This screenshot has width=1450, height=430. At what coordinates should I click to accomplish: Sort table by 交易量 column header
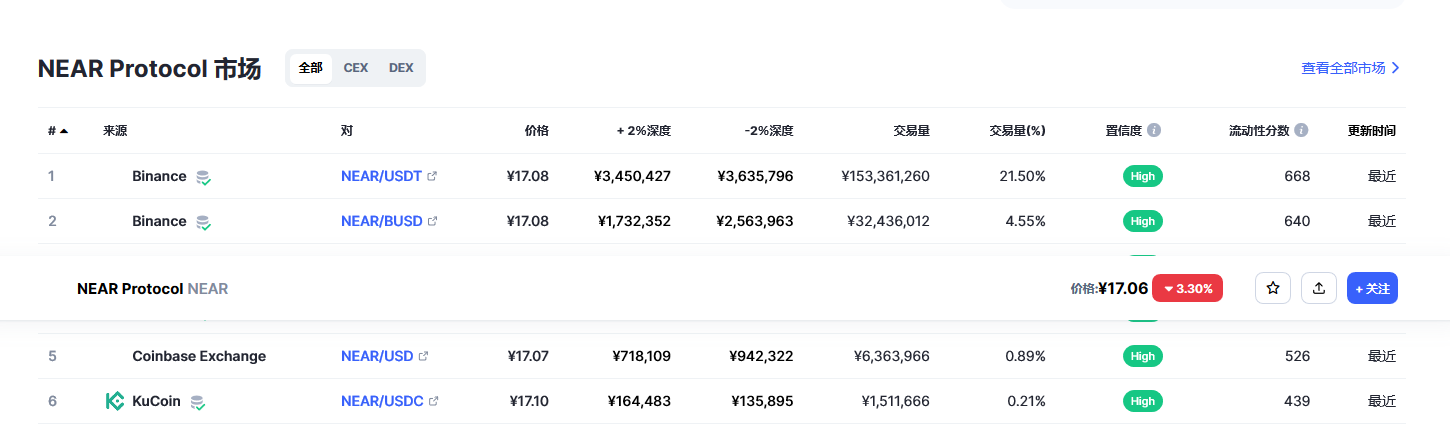coord(911,131)
